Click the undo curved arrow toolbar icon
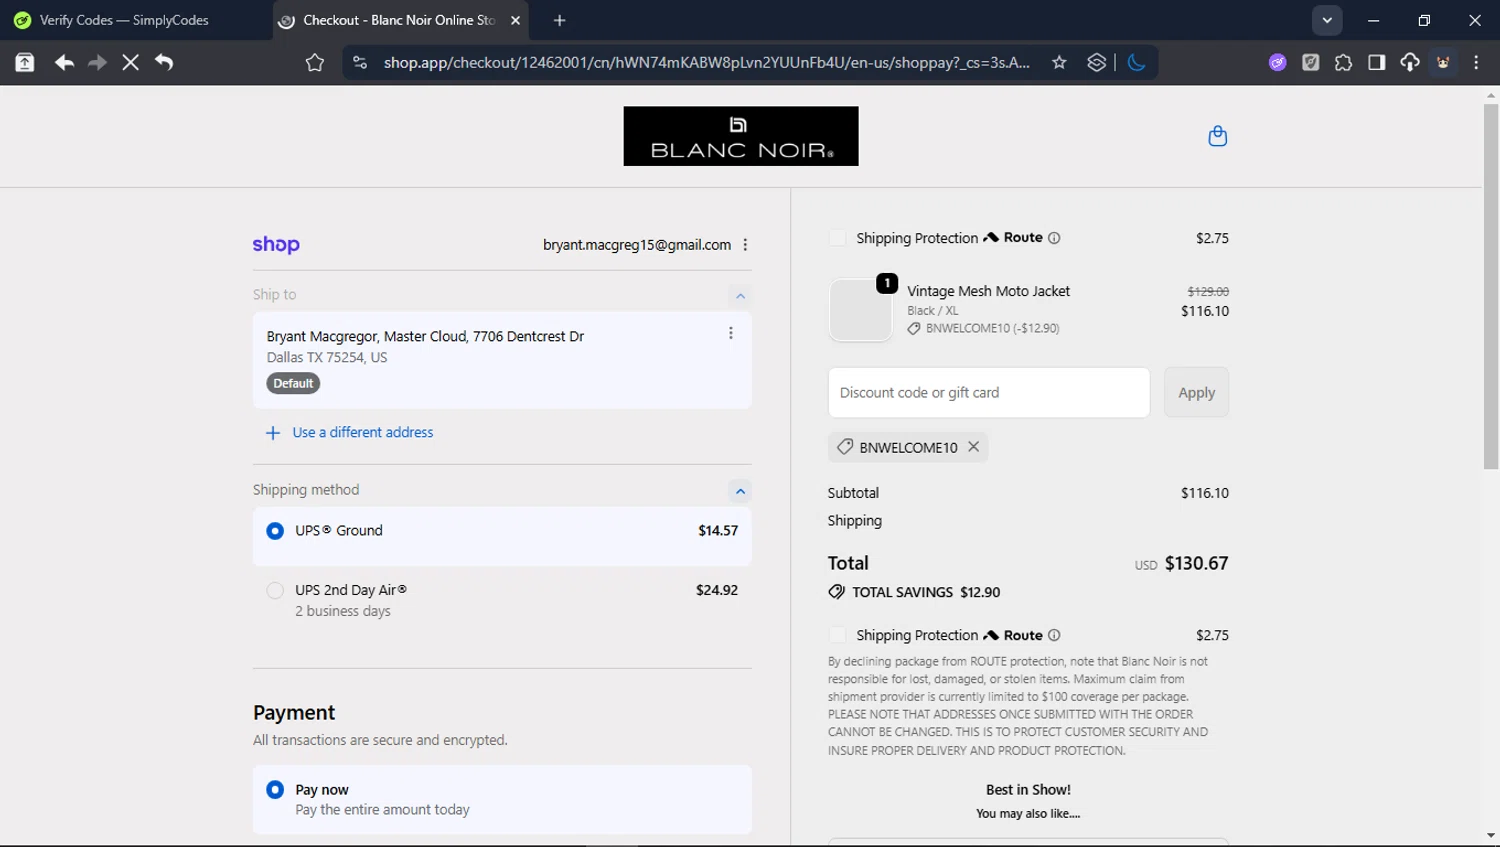Screen dimensions: 1500x847 (164, 62)
